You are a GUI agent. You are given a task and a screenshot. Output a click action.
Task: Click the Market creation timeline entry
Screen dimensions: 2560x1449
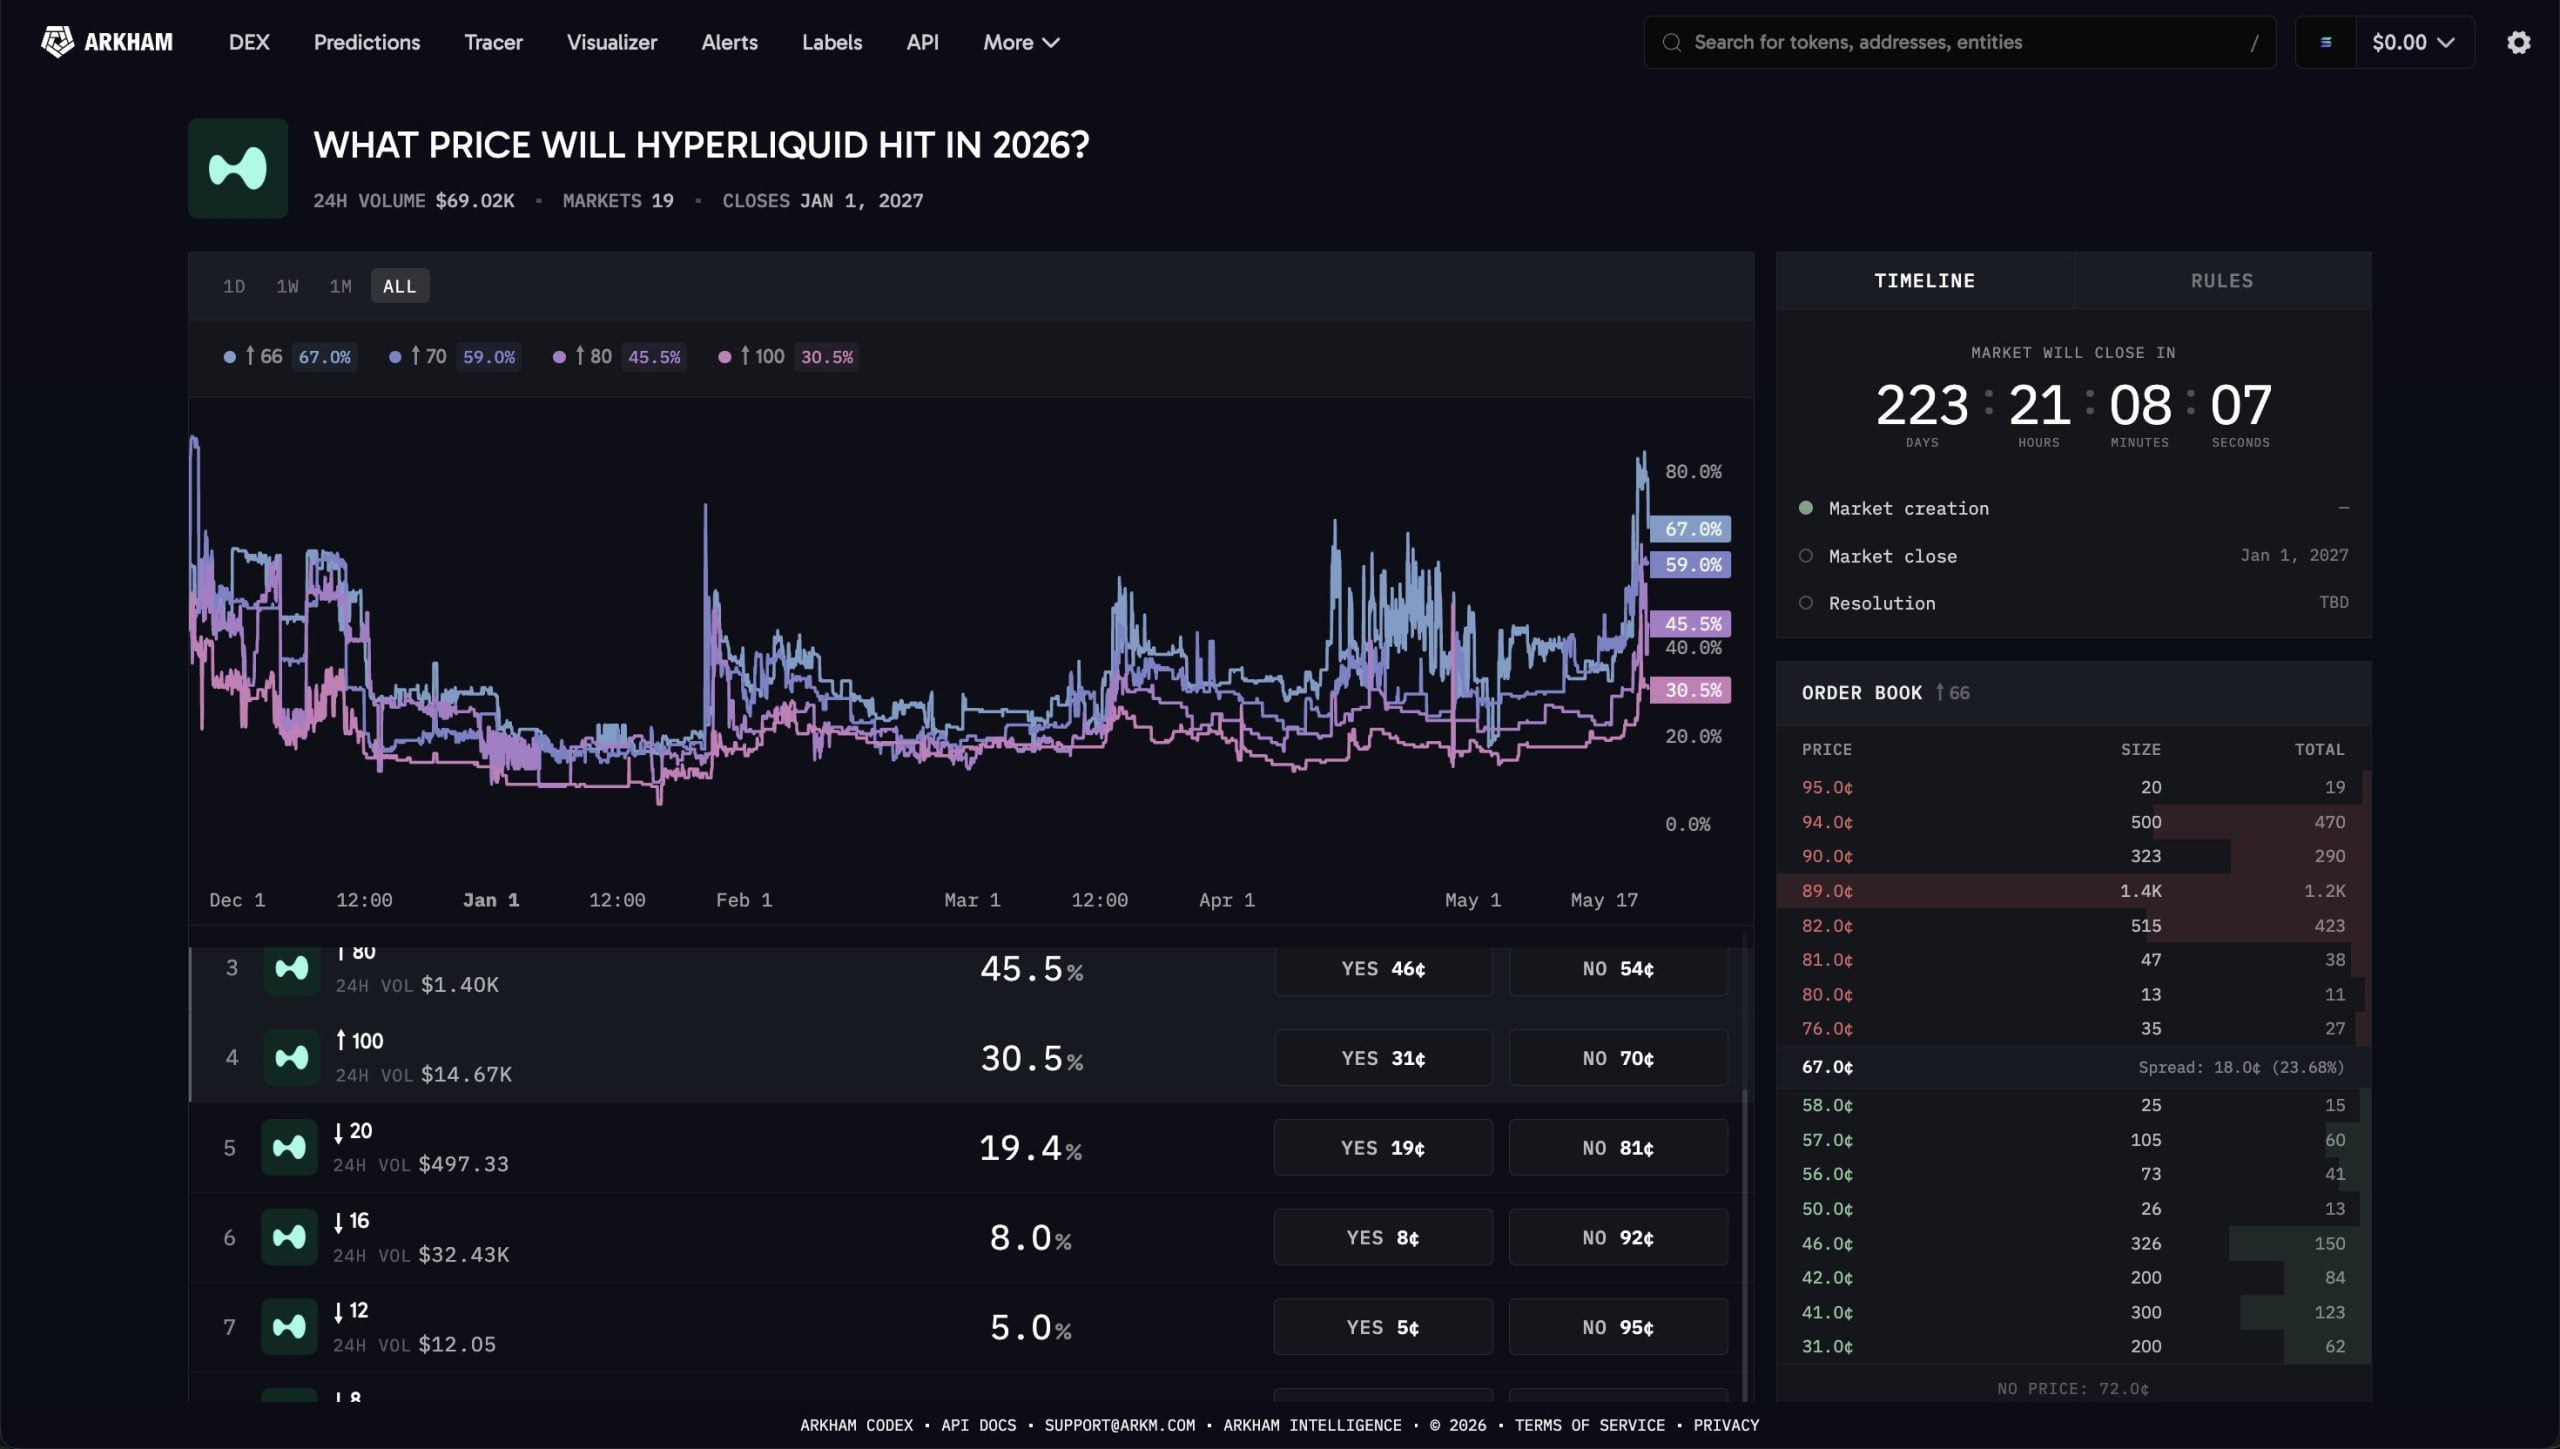pyautogui.click(x=2073, y=508)
